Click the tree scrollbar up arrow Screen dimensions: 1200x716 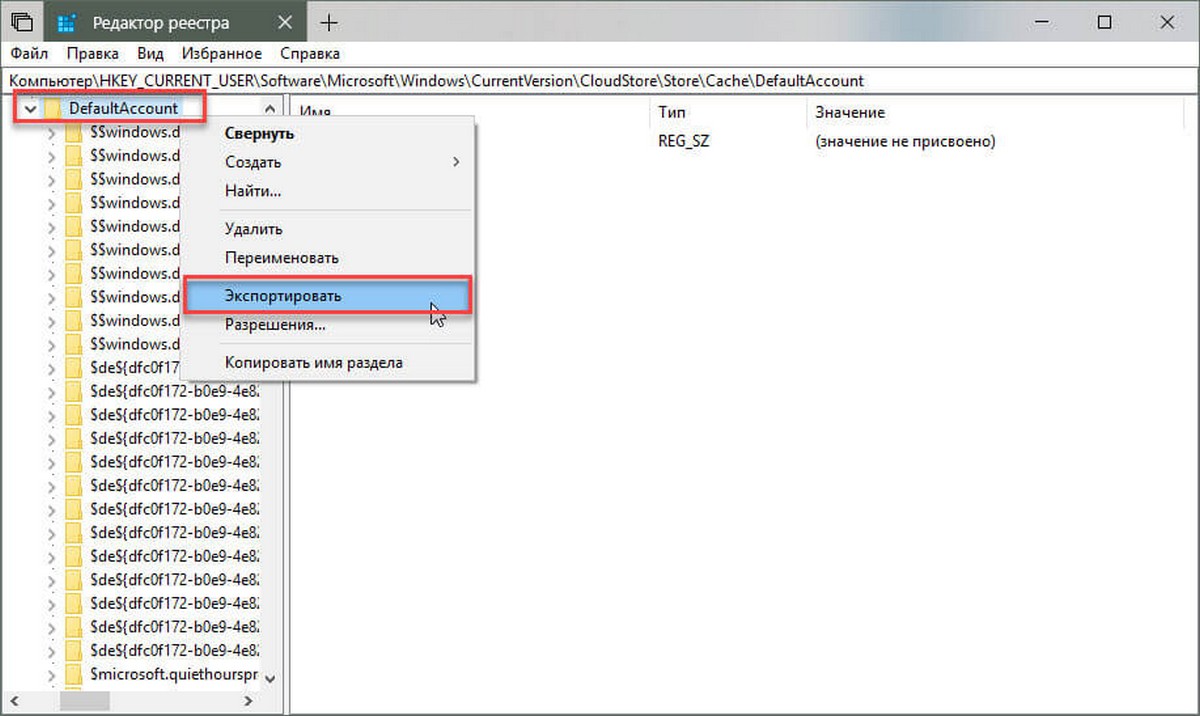269,108
